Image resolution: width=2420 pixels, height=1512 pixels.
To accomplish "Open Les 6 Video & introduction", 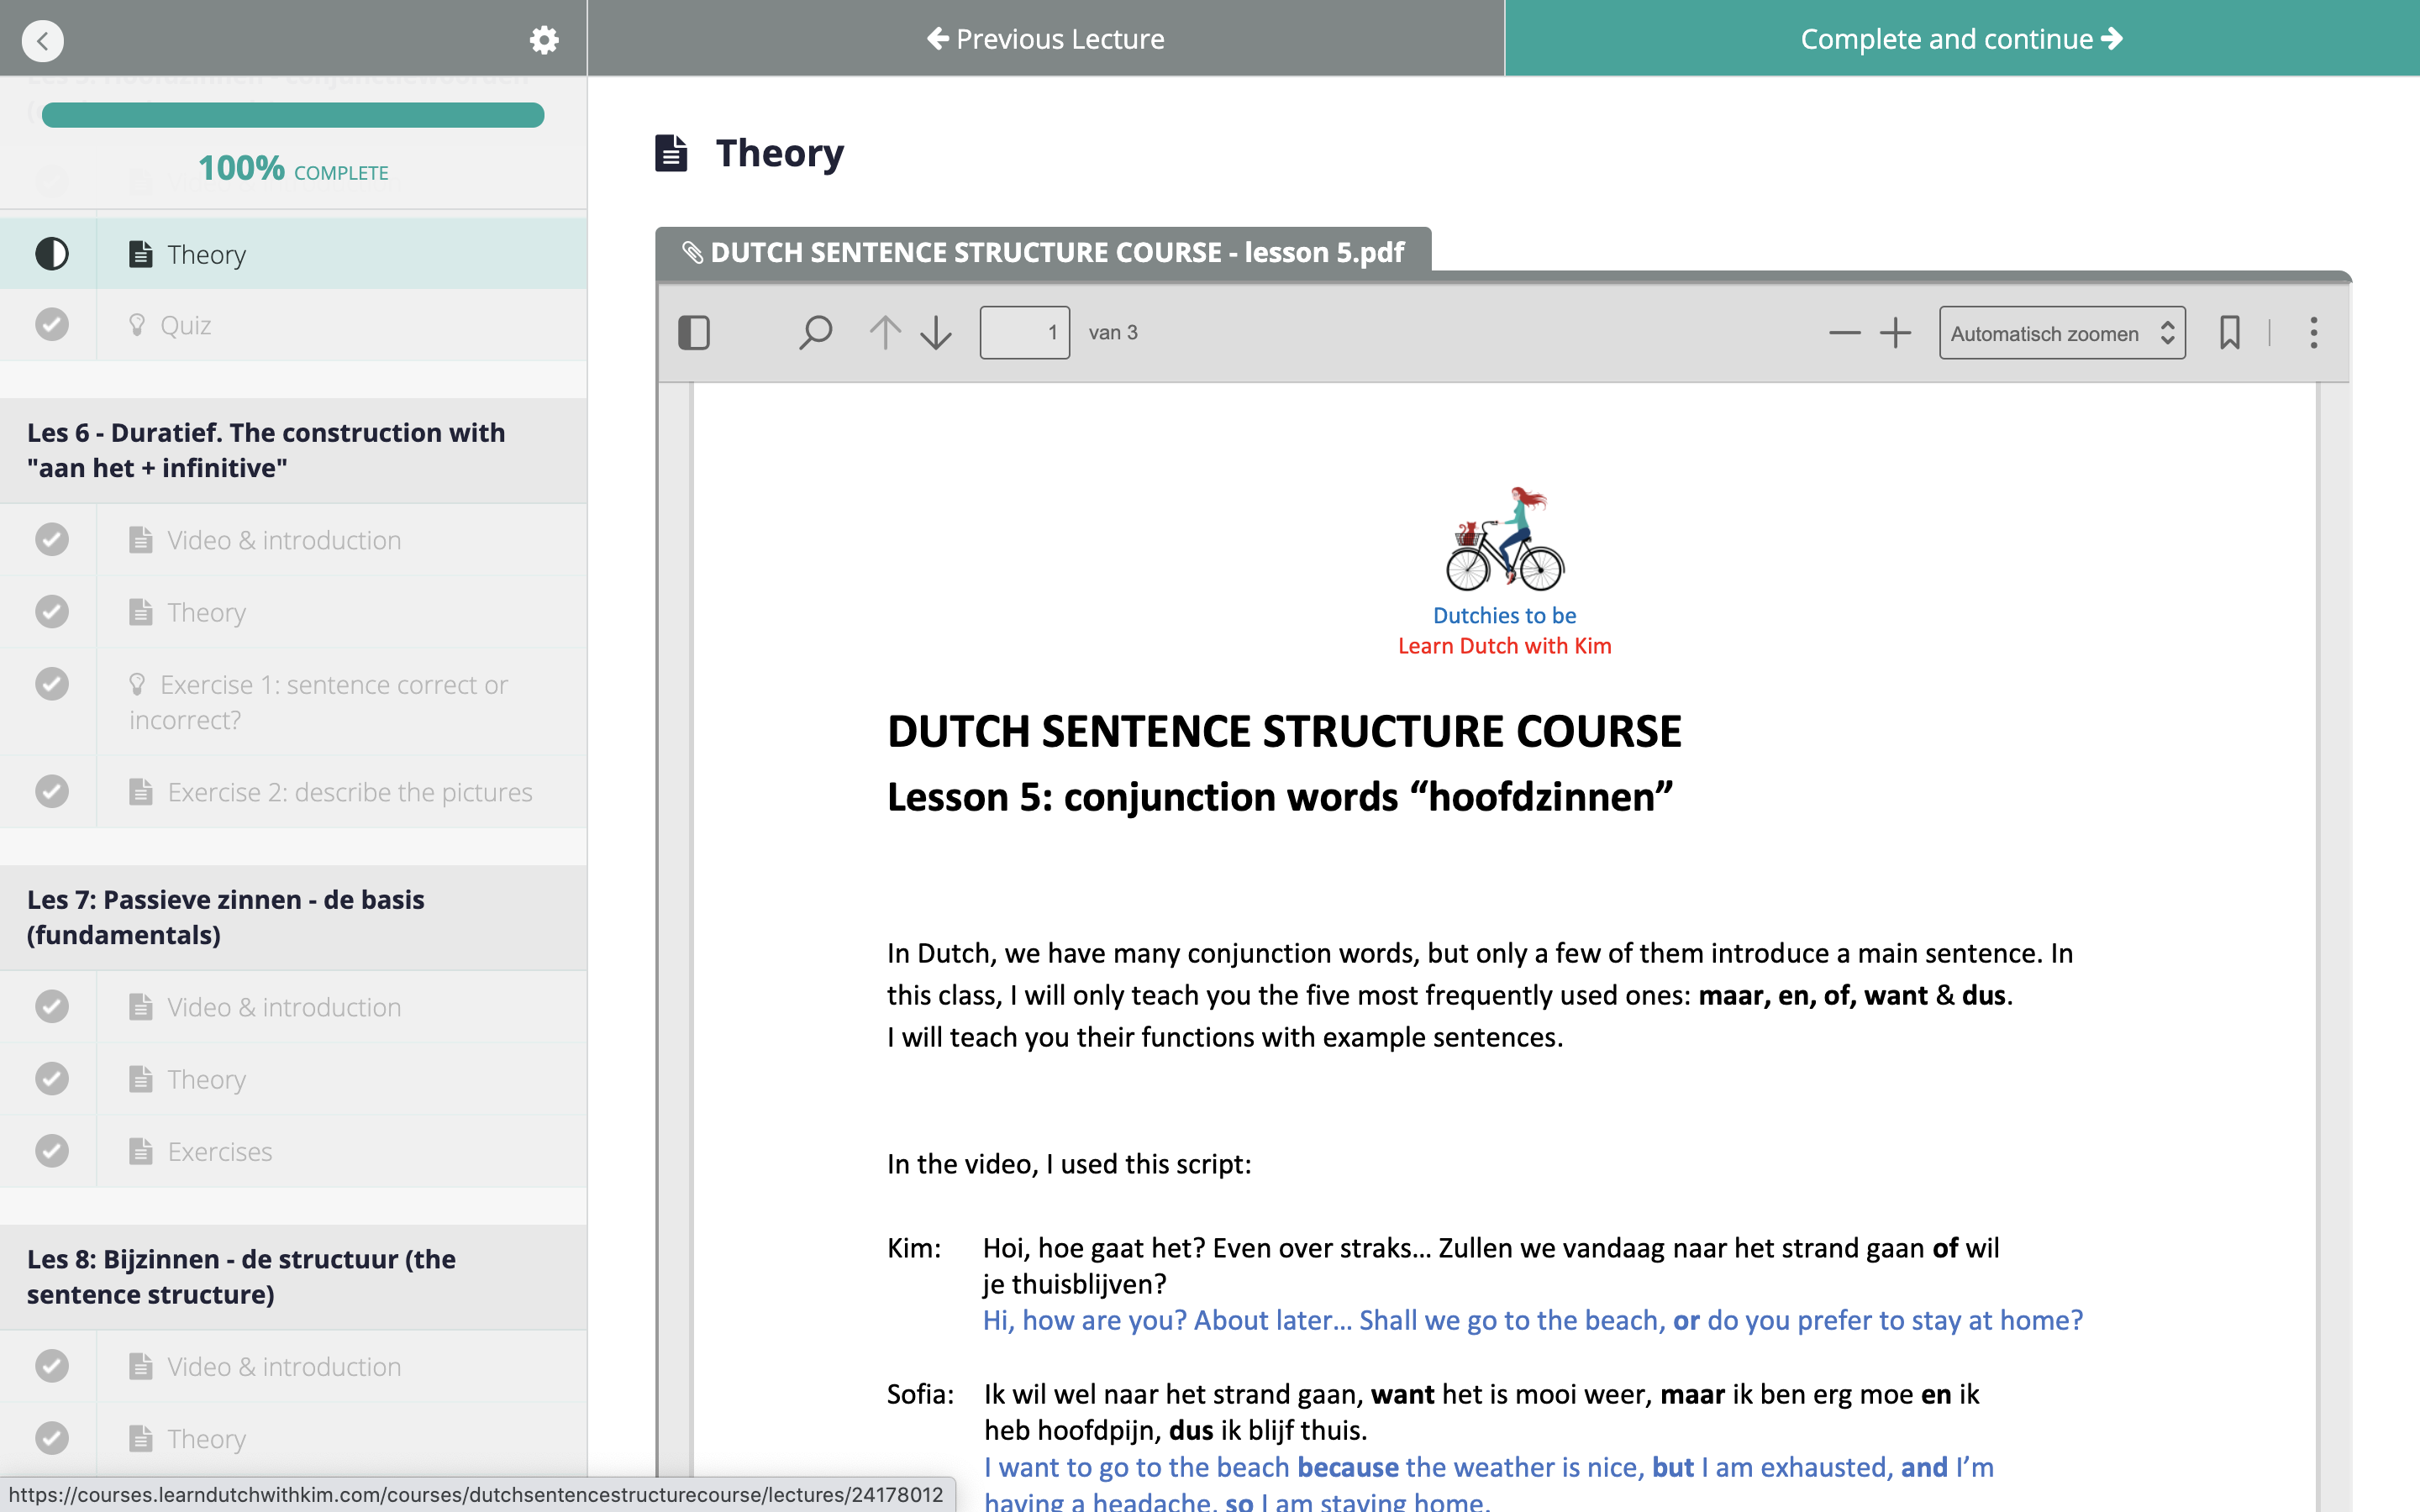I will 293,540.
